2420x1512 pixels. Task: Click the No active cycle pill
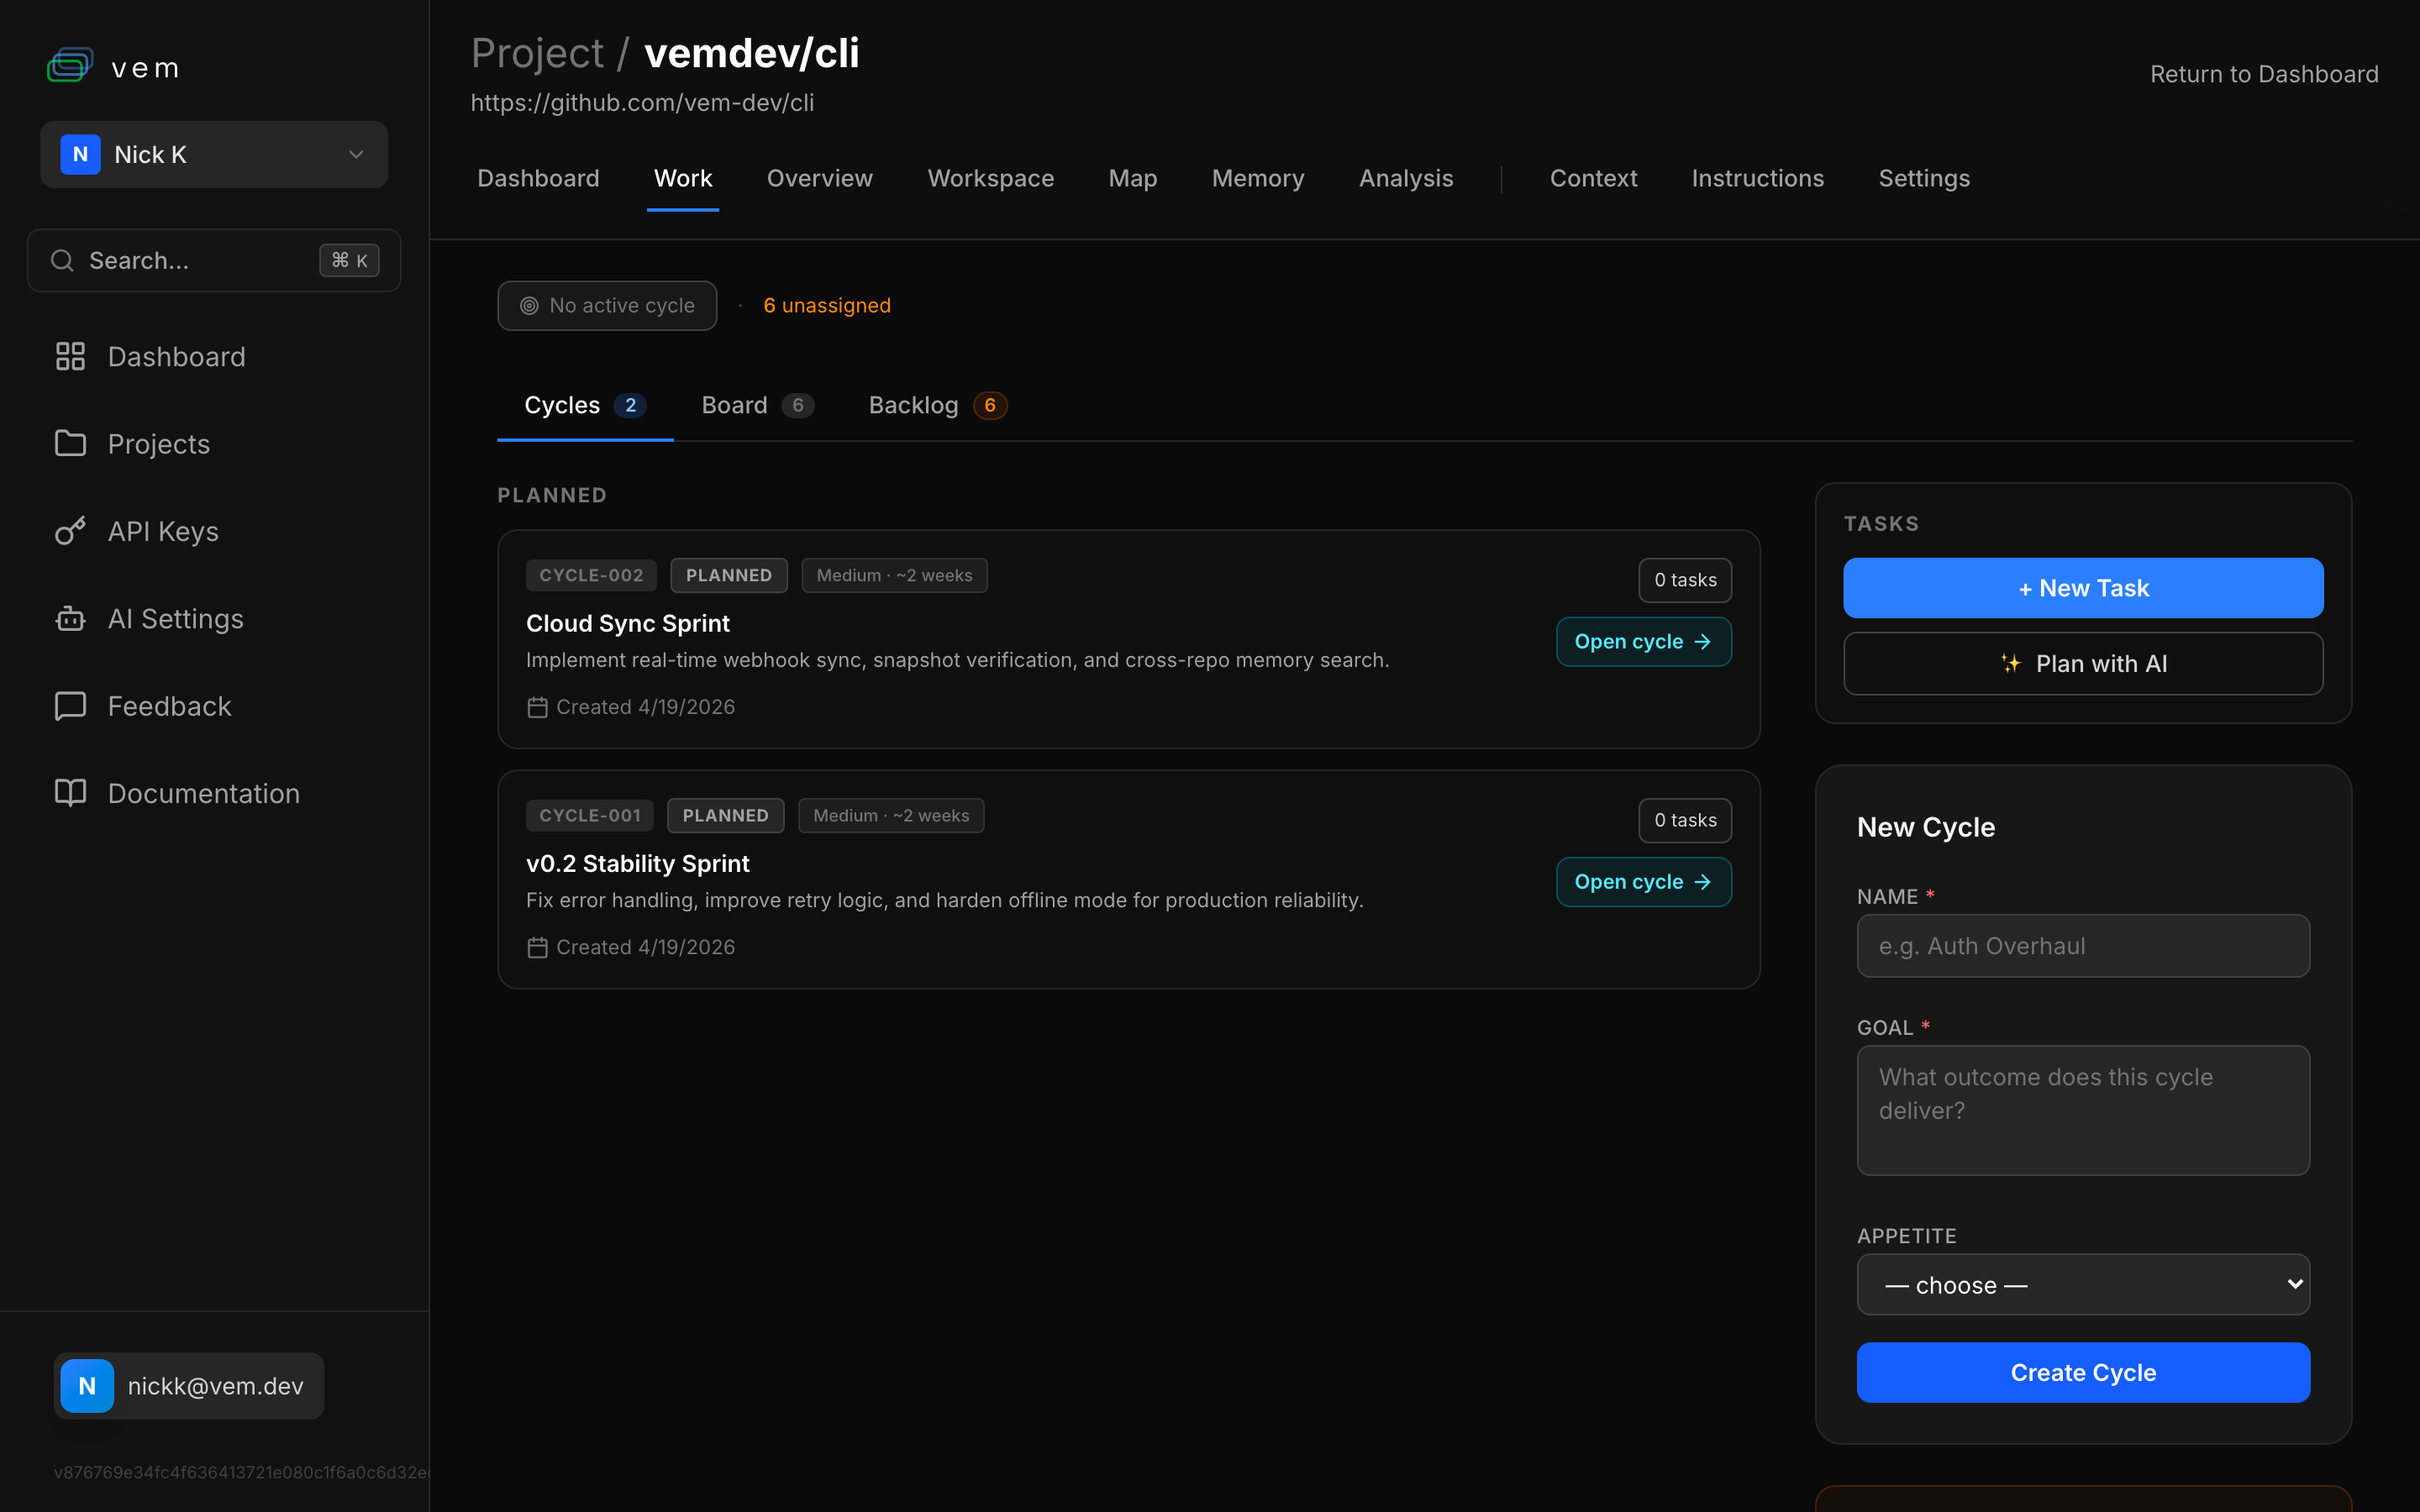click(x=607, y=306)
